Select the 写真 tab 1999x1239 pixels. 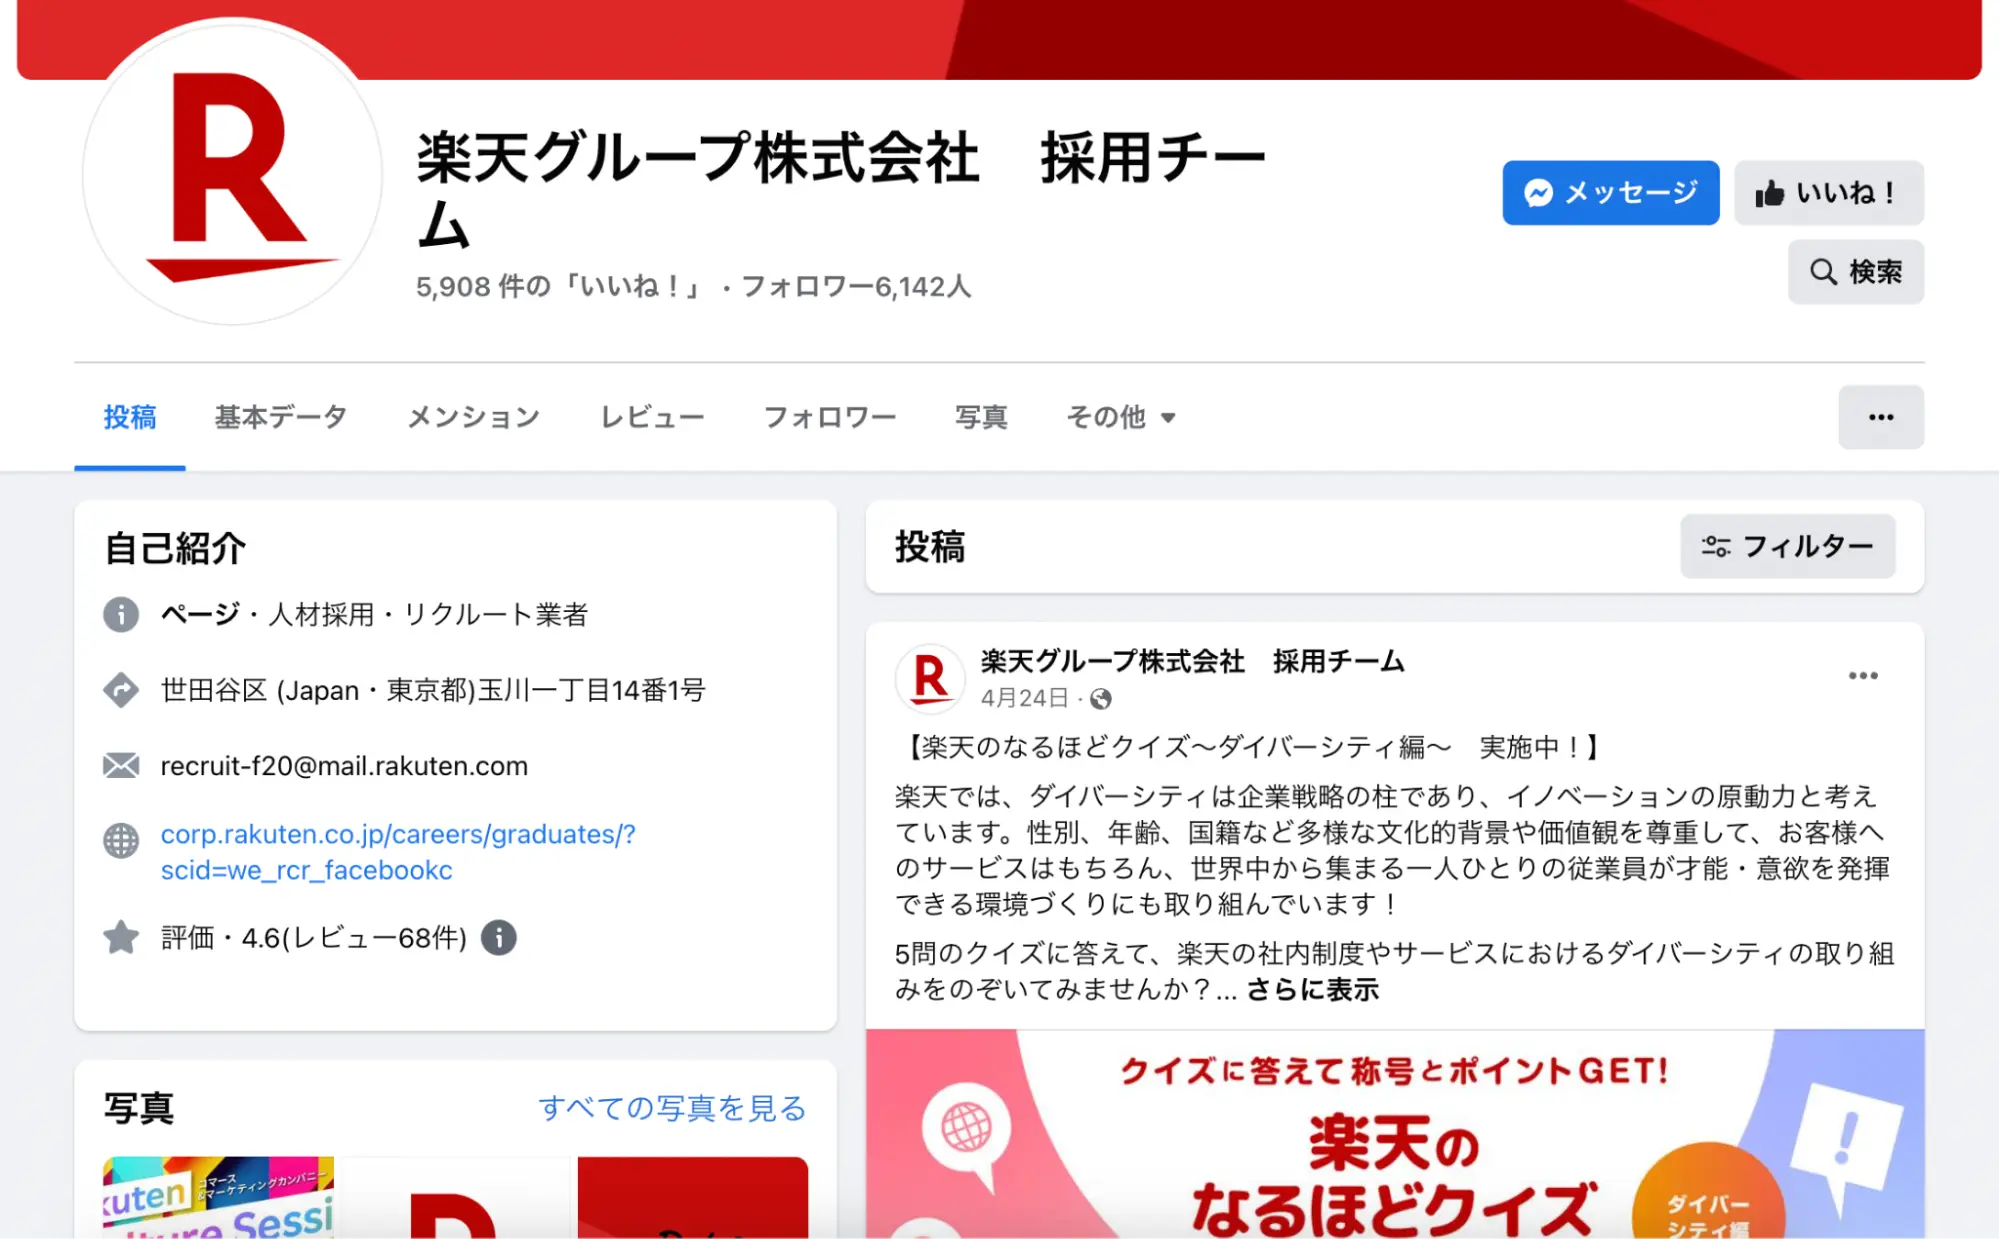981,417
